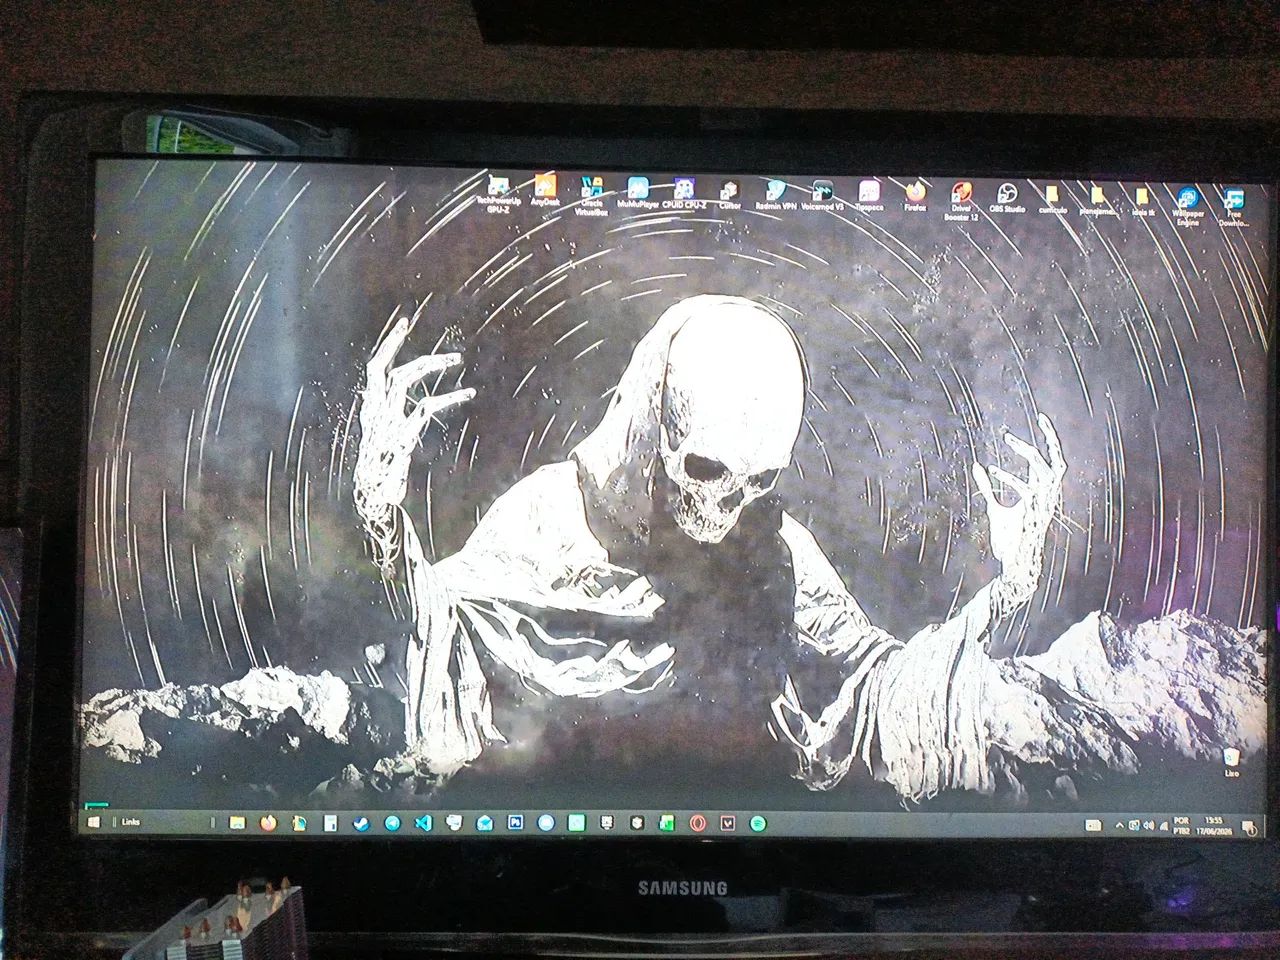The width and height of the screenshot is (1280, 960).
Task: Open Telegram from the taskbar
Action: 392,822
